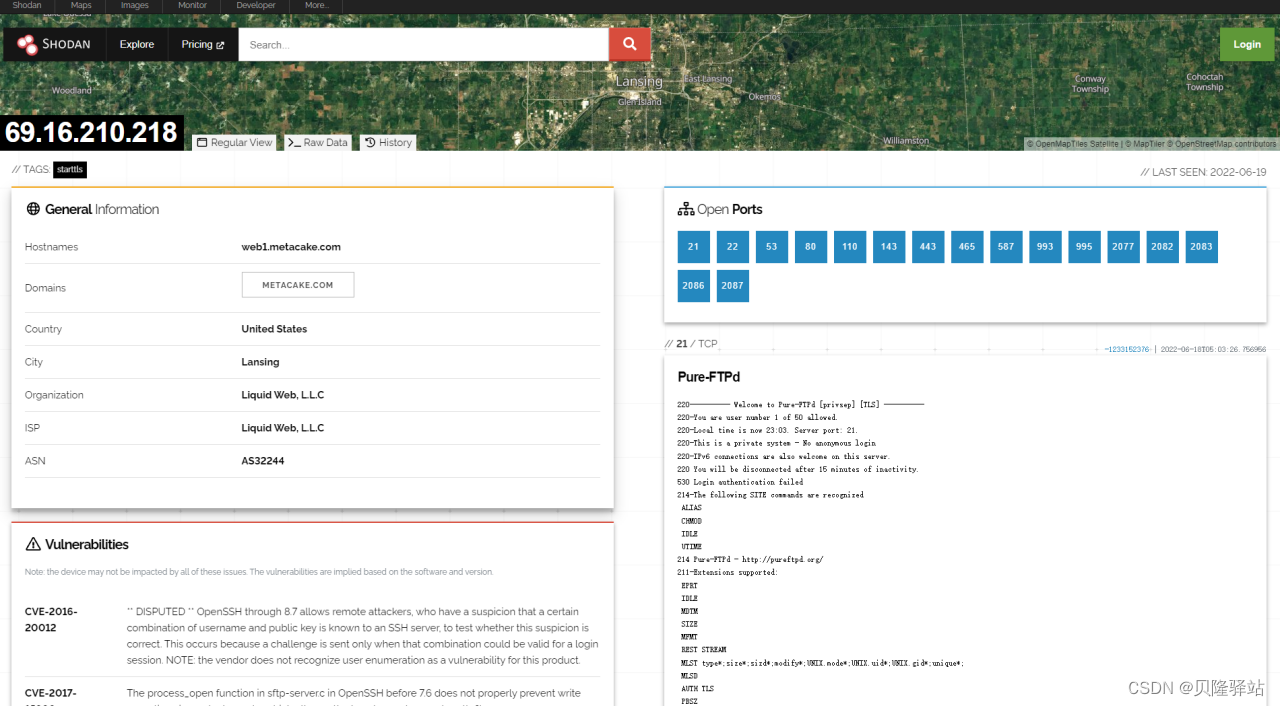1280x706 pixels.
Task: Jump to open port 2082
Action: coord(1162,246)
